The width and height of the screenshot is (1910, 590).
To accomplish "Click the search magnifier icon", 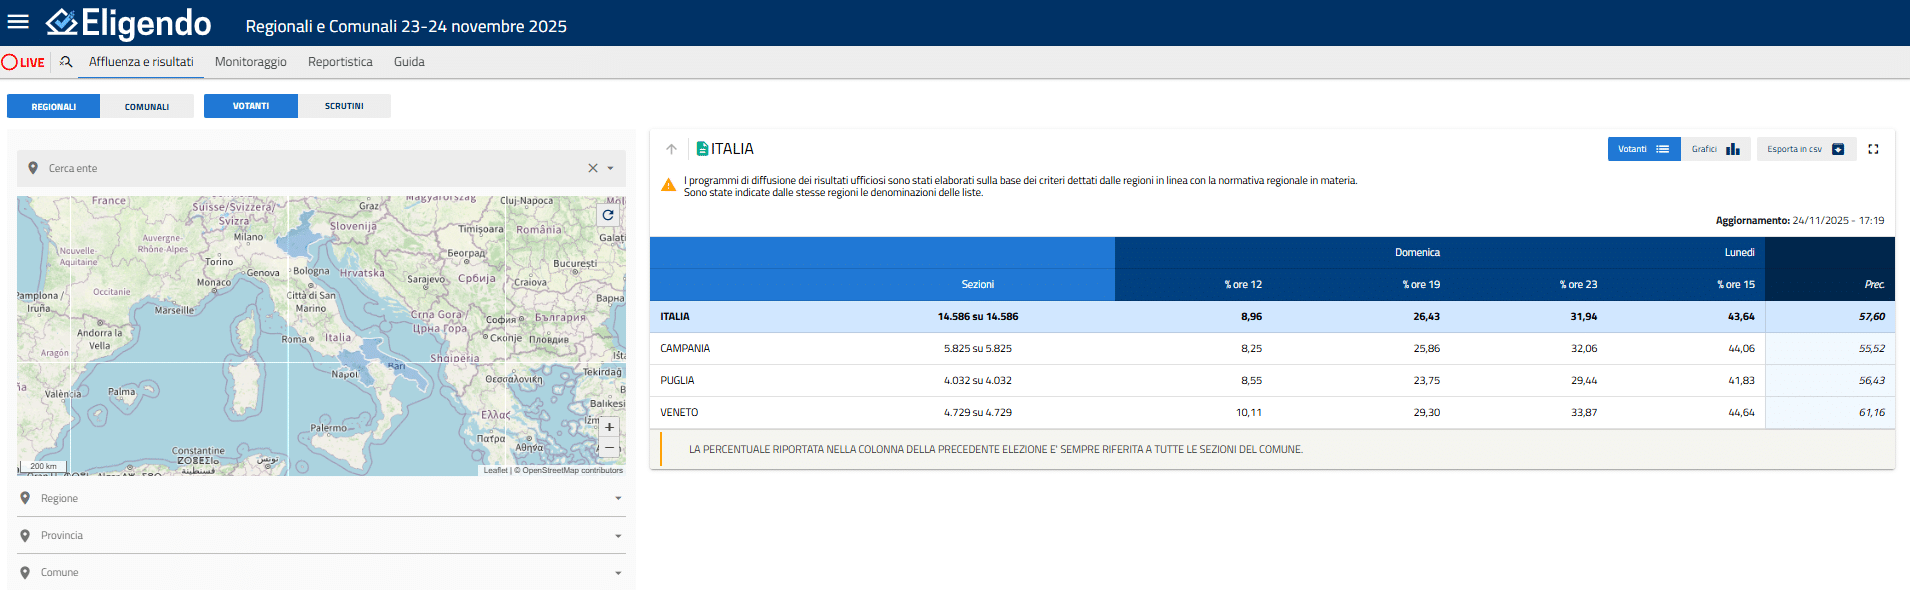I will [x=66, y=62].
